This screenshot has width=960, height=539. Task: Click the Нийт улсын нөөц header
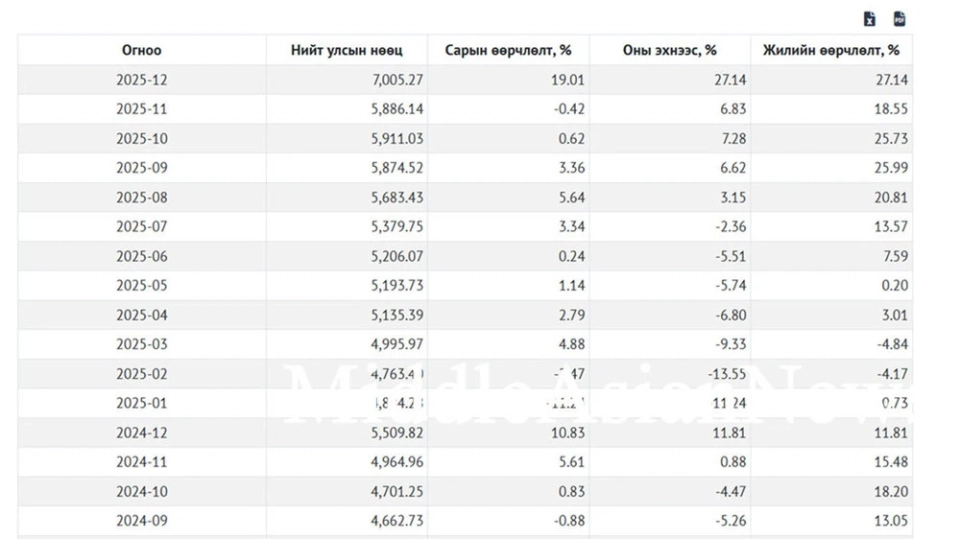(346, 50)
